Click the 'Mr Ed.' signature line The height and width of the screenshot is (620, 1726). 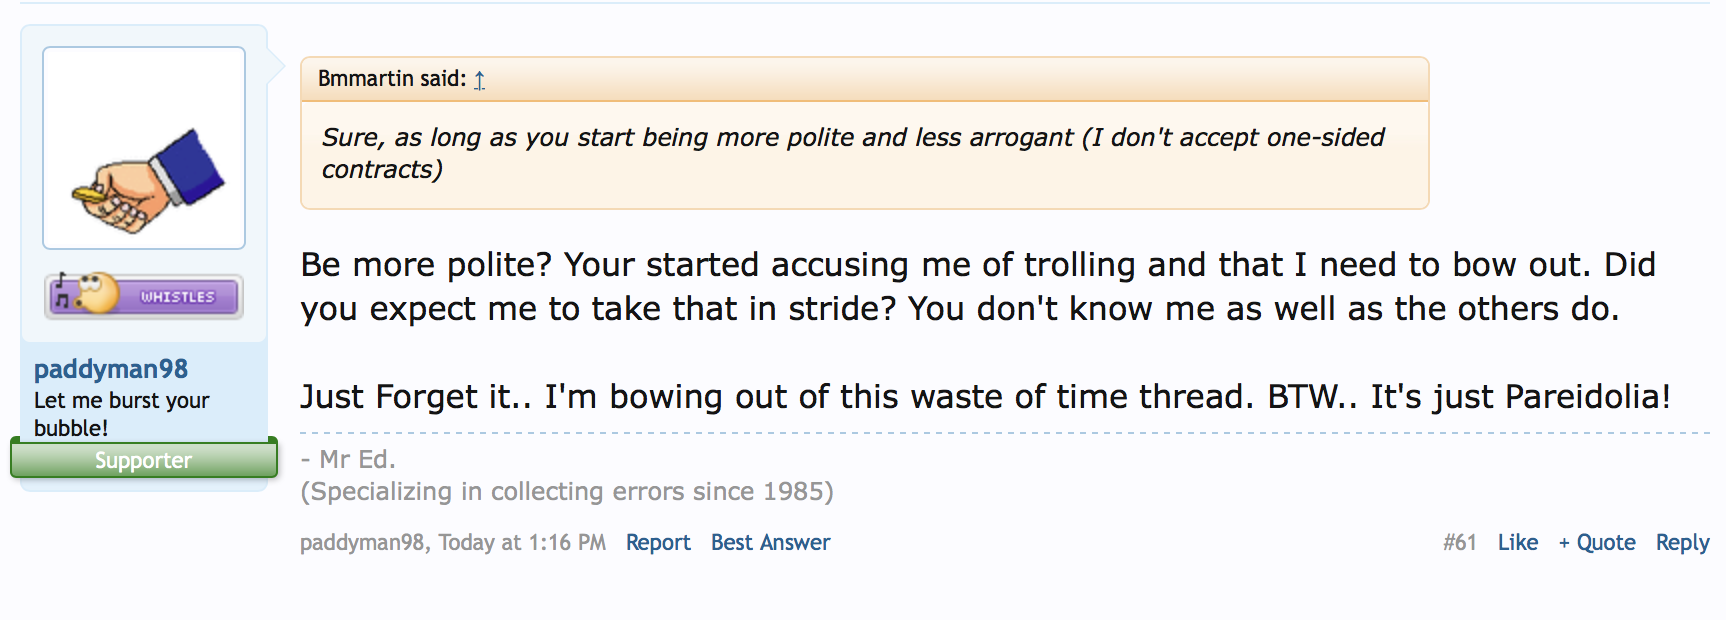[x=348, y=459]
